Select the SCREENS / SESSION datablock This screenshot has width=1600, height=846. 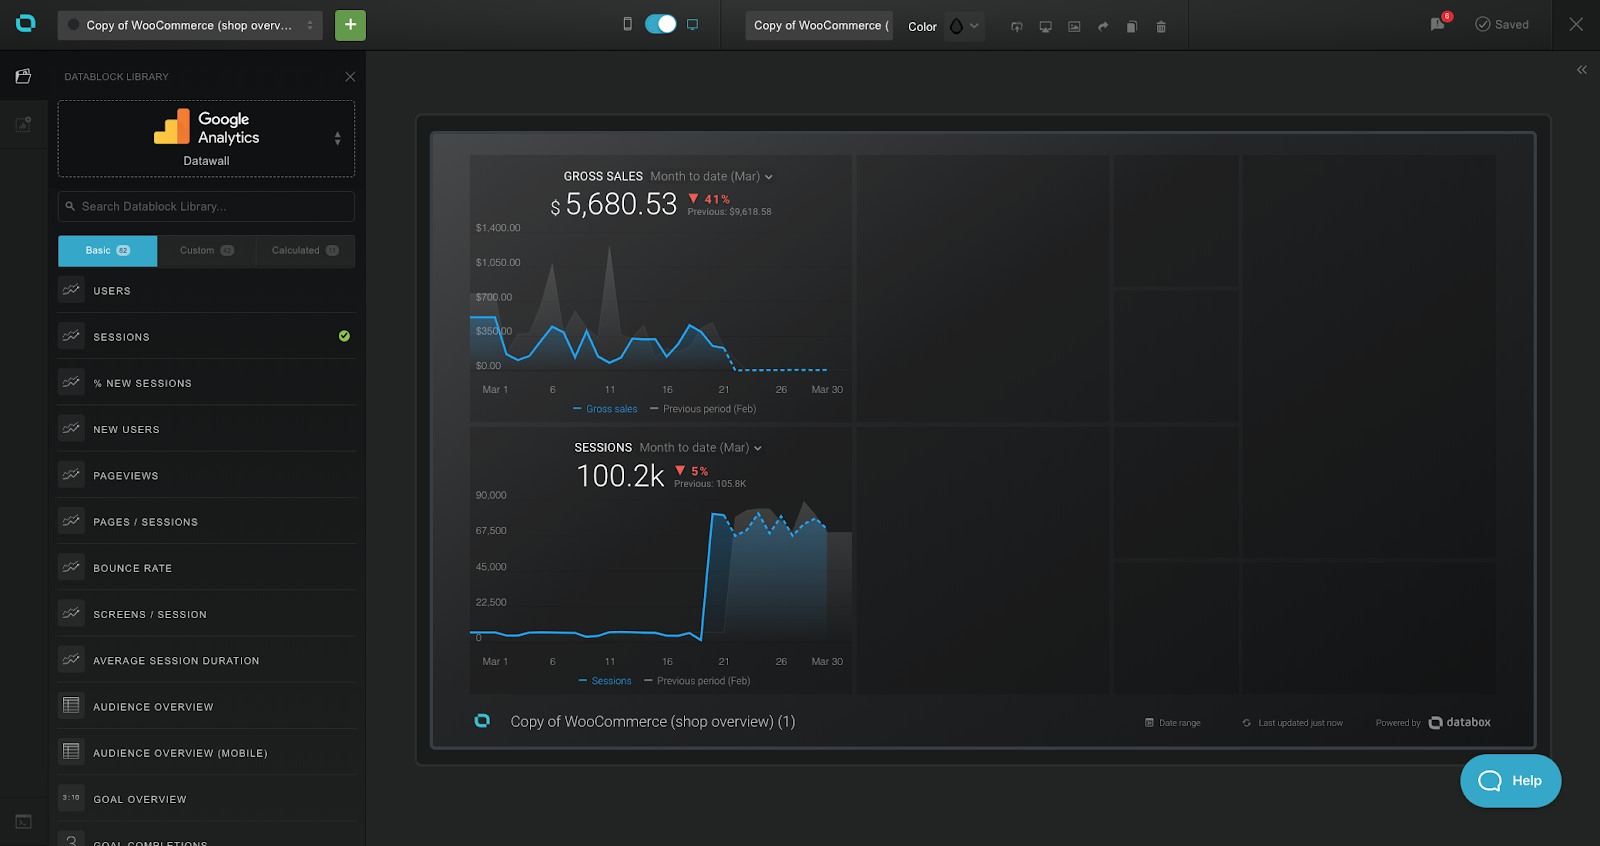point(206,614)
